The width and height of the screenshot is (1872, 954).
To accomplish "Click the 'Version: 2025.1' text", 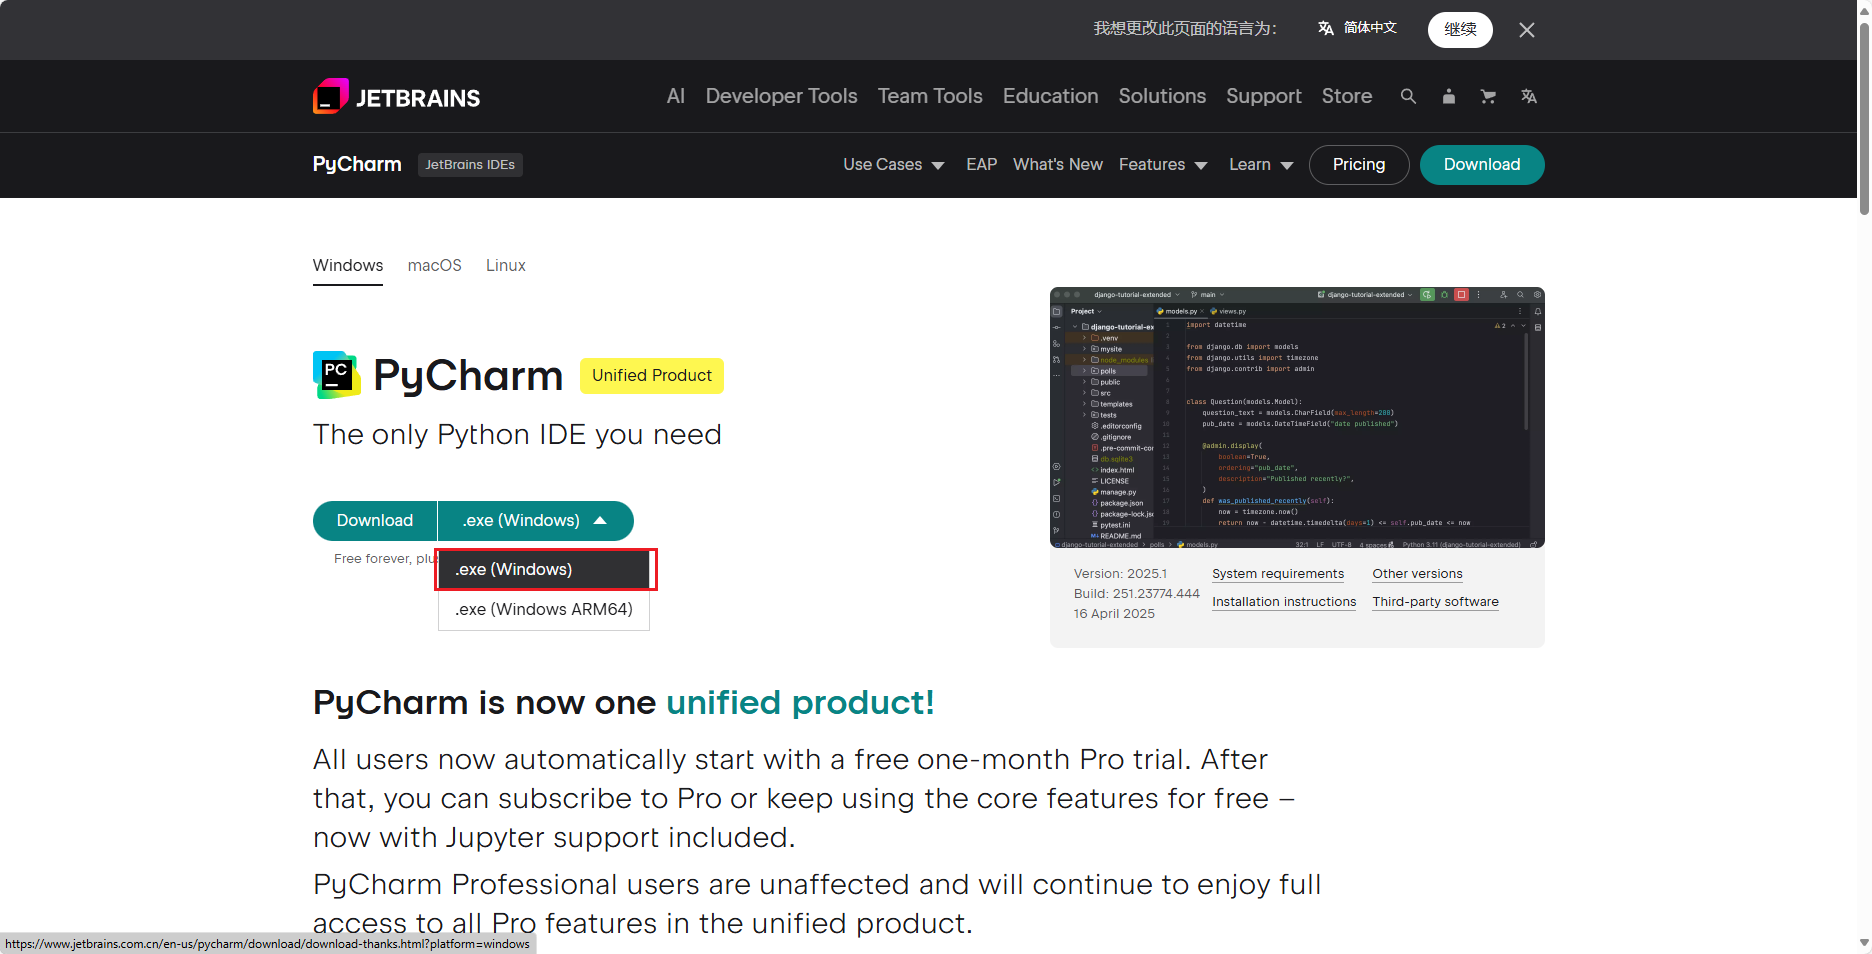I will pos(1120,574).
